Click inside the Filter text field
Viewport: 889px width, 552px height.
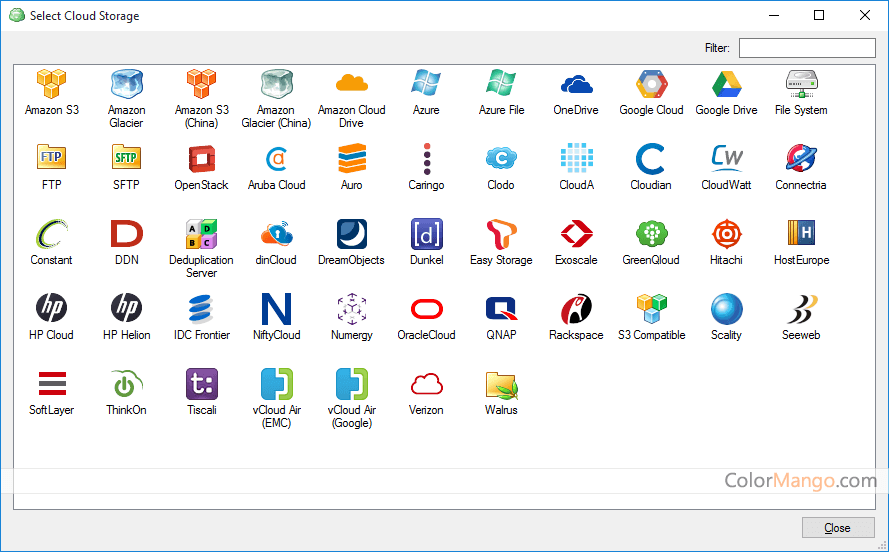pyautogui.click(x=806, y=48)
